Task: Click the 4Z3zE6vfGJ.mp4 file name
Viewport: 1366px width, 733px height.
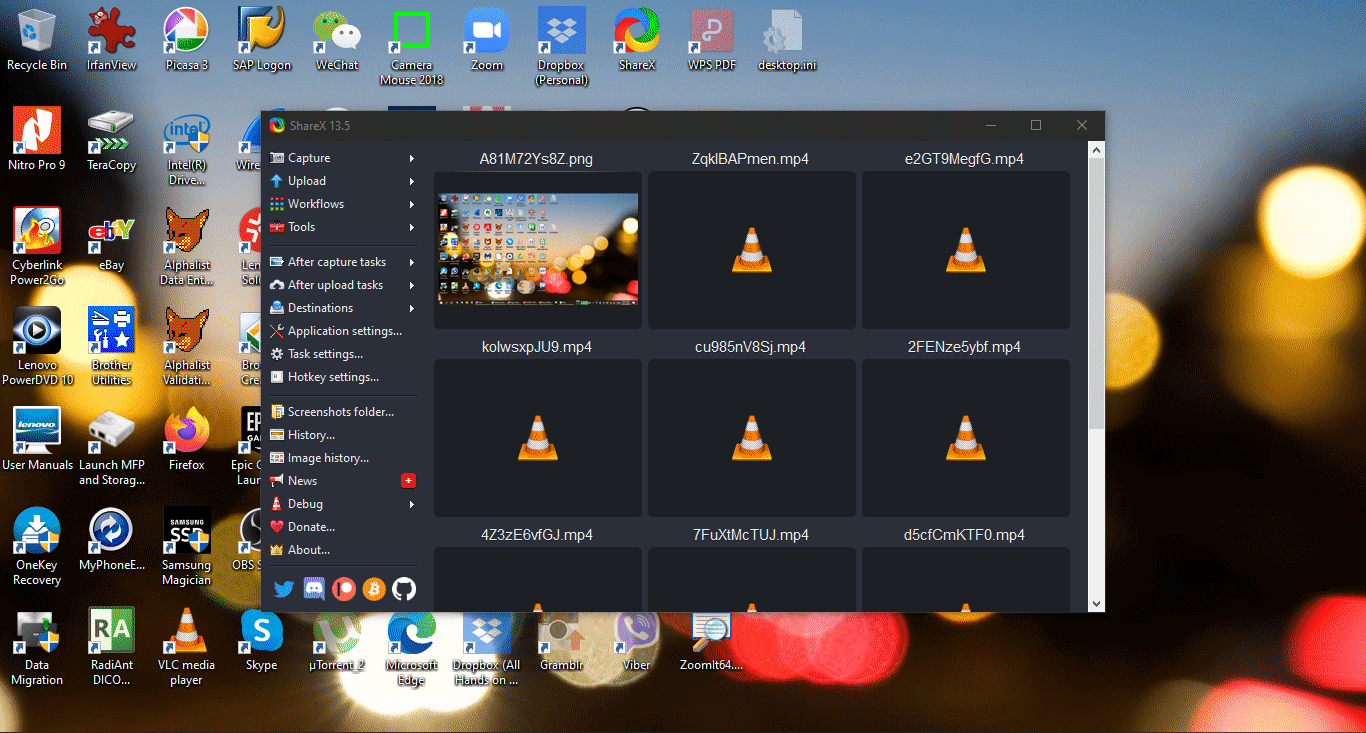Action: click(537, 535)
